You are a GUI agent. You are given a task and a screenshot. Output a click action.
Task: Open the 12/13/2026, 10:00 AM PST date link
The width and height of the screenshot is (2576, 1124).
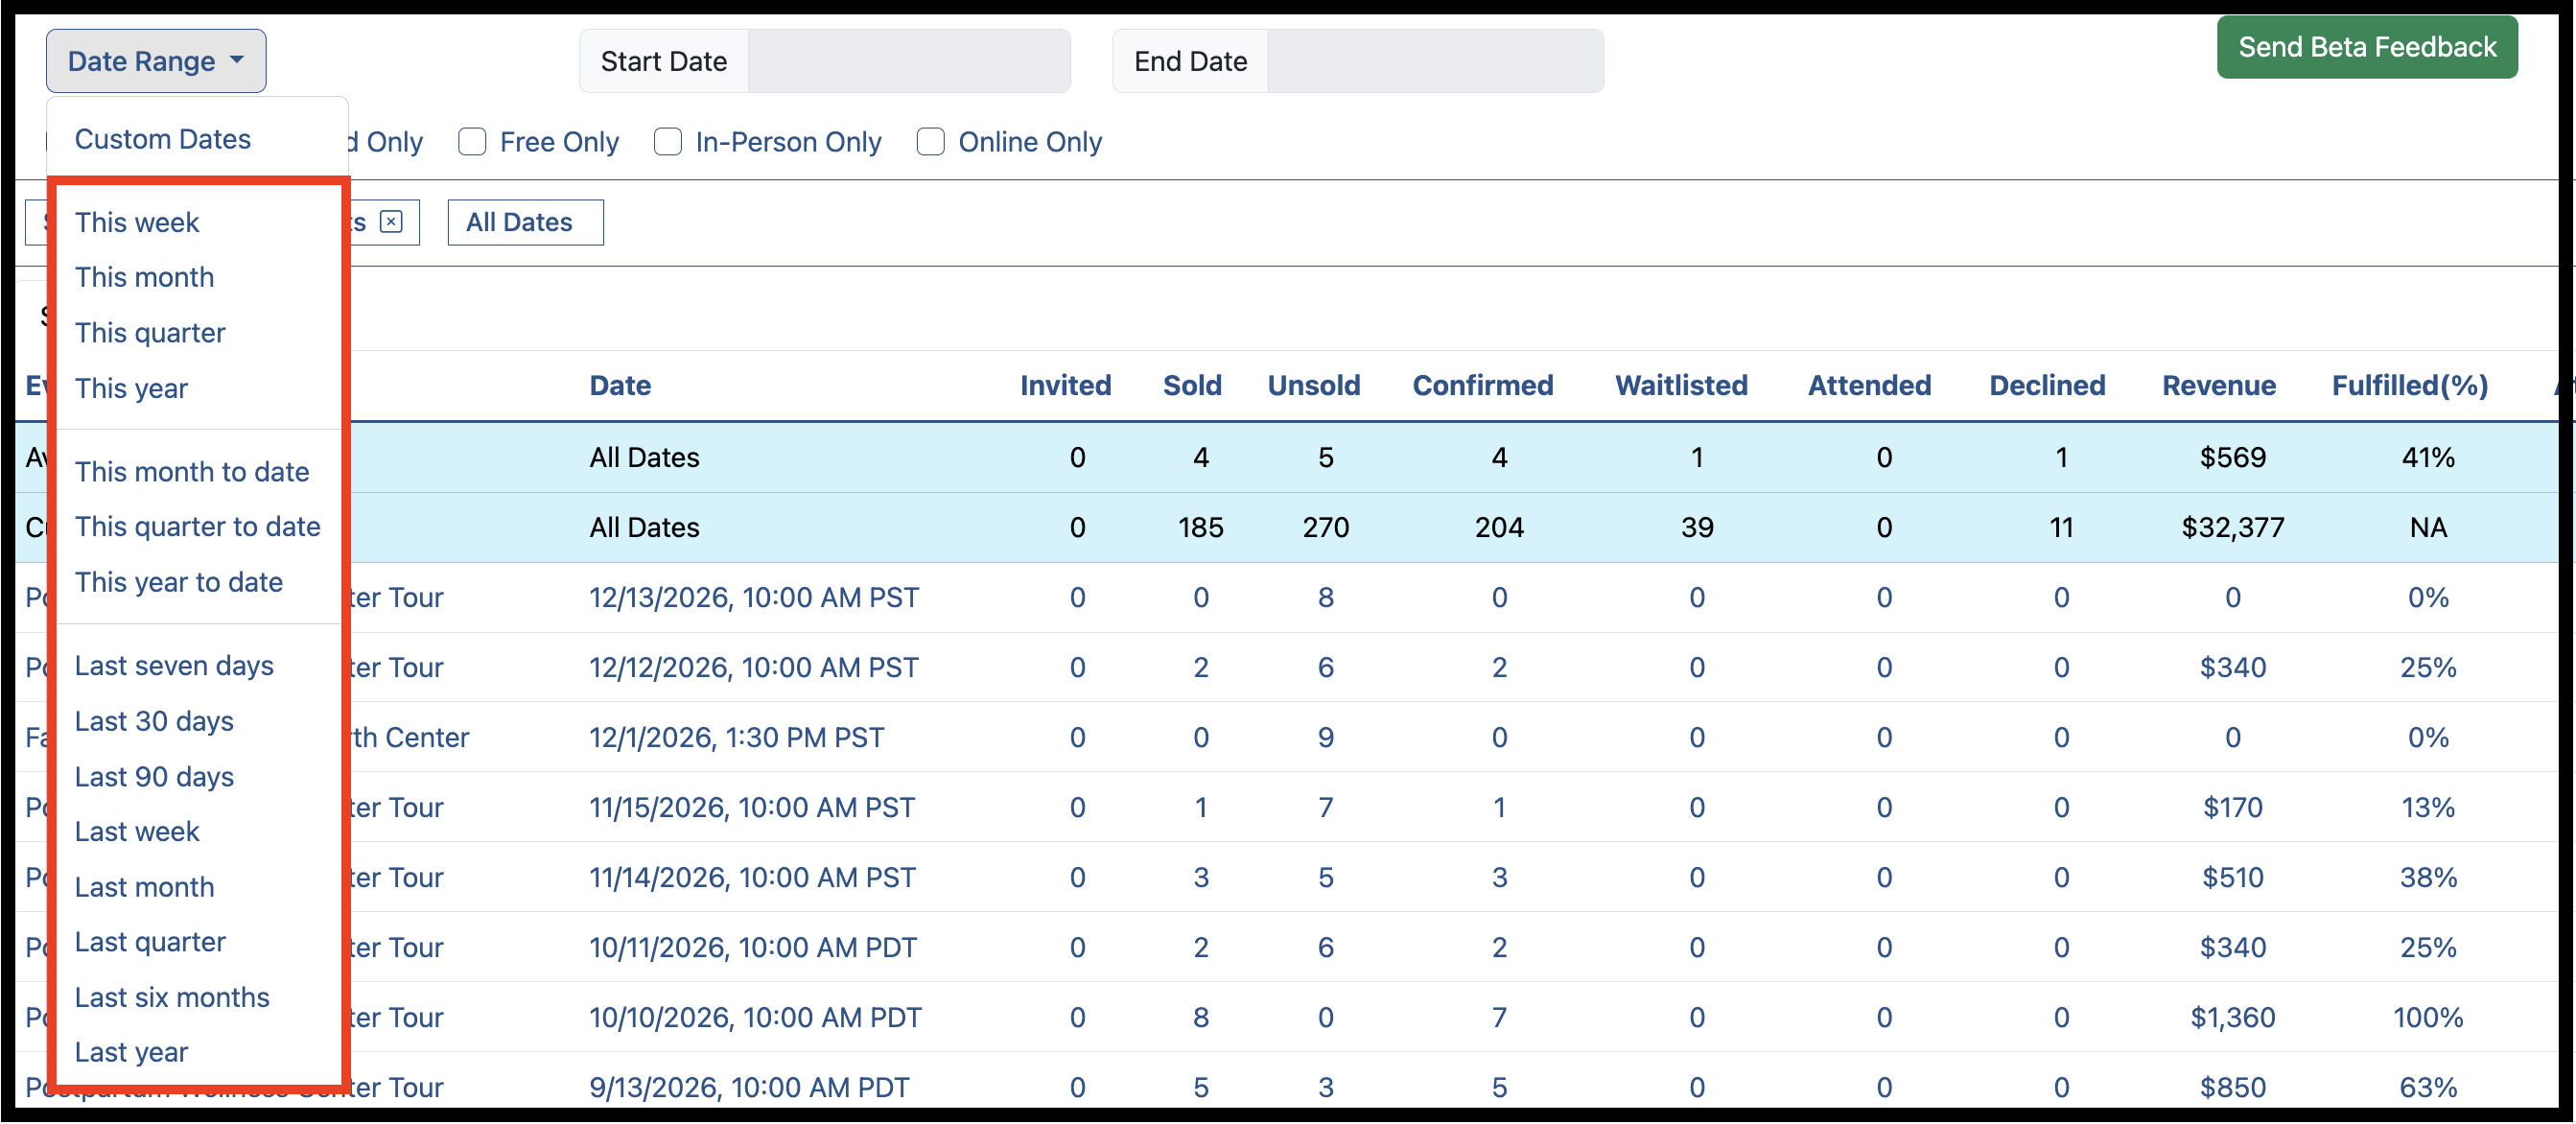(754, 598)
